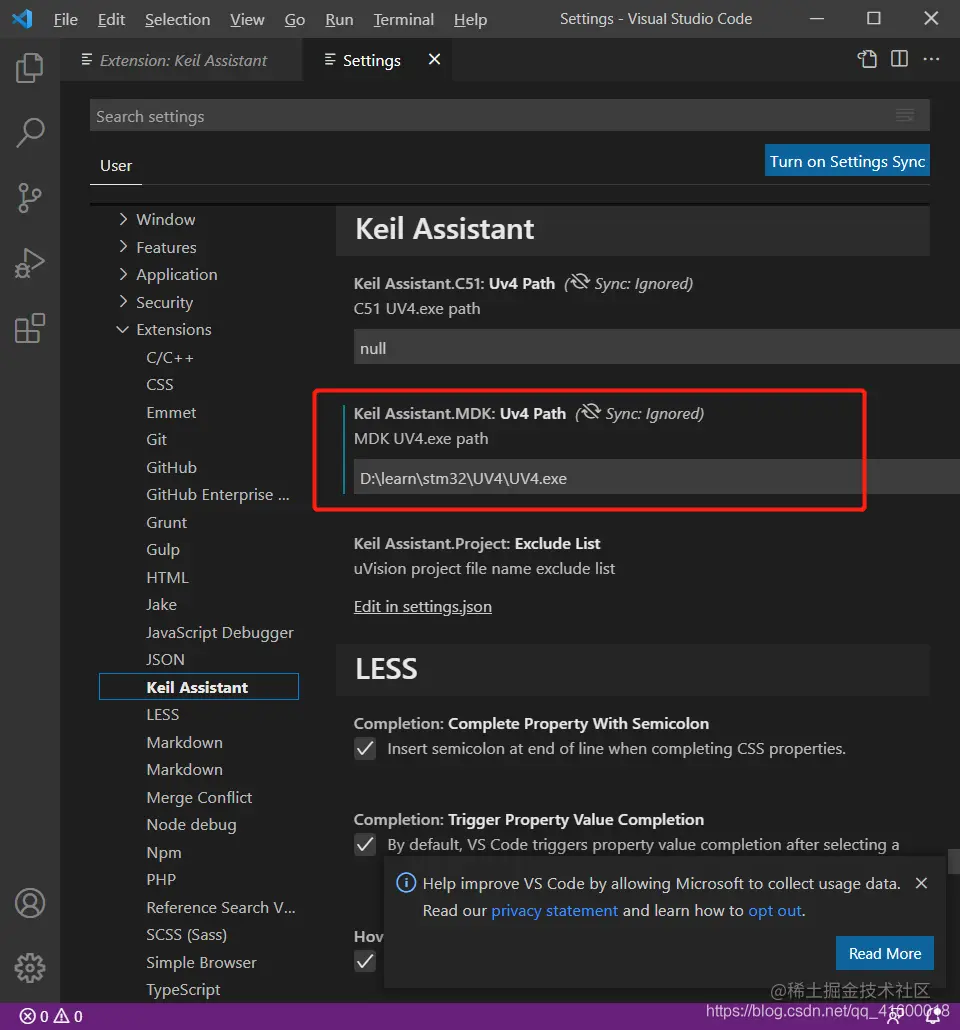Click the errors and warnings status item
This screenshot has height=1030, width=960.
click(x=51, y=1016)
